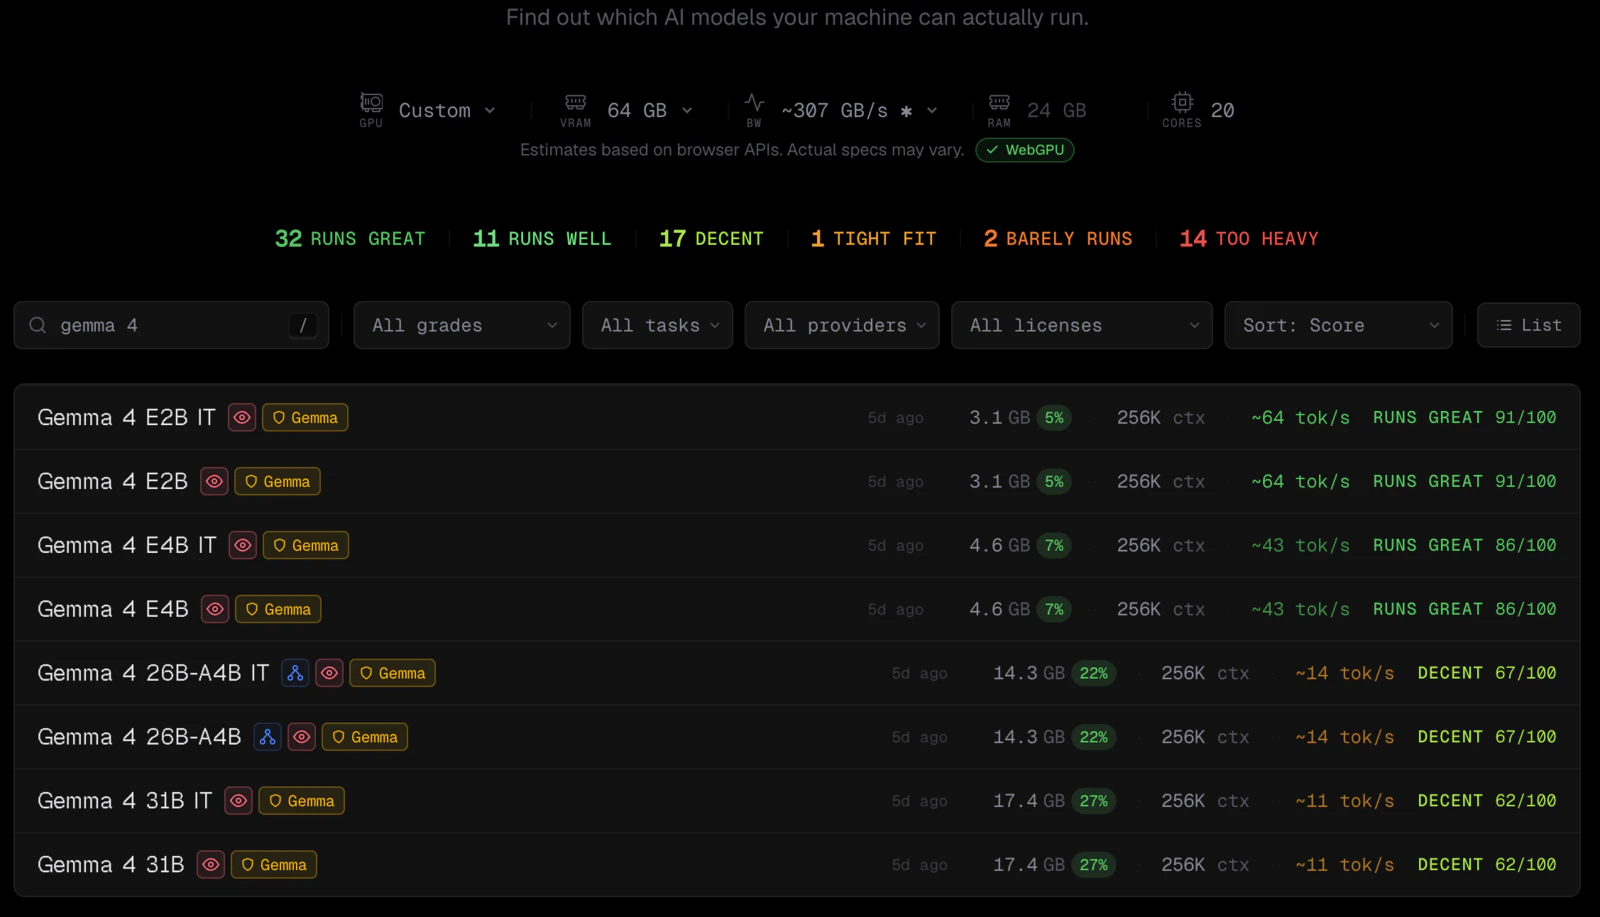Image resolution: width=1600 pixels, height=917 pixels.
Task: Switch to List view
Action: (1529, 325)
